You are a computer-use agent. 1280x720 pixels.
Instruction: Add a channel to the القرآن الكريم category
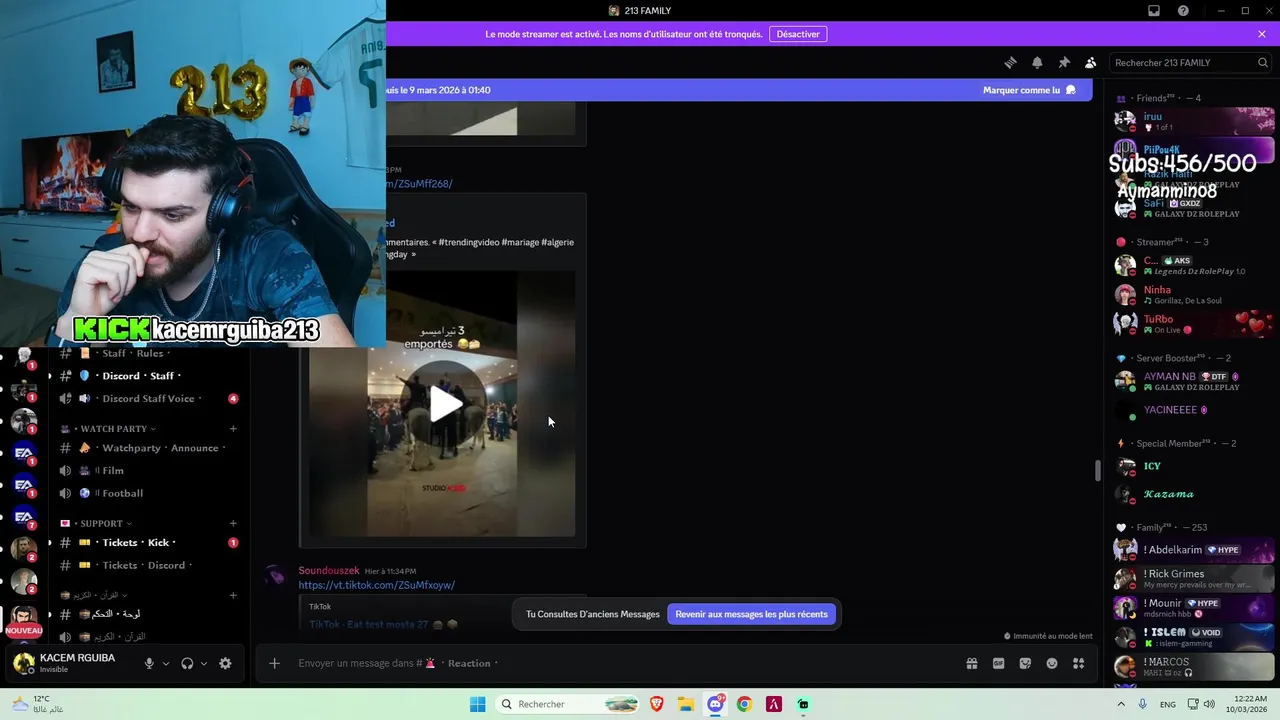coord(233,596)
